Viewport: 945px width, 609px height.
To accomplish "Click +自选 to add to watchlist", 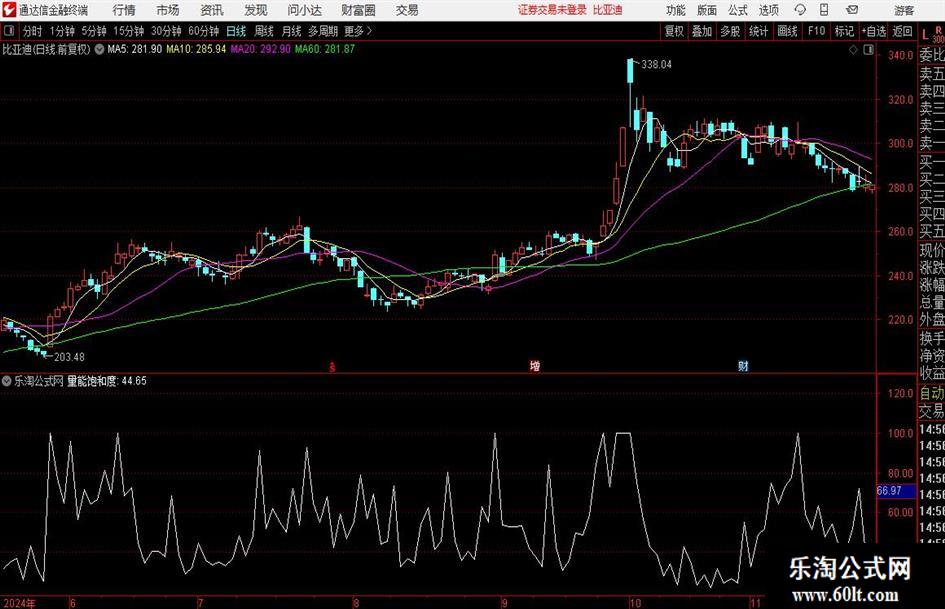I will pyautogui.click(x=874, y=31).
